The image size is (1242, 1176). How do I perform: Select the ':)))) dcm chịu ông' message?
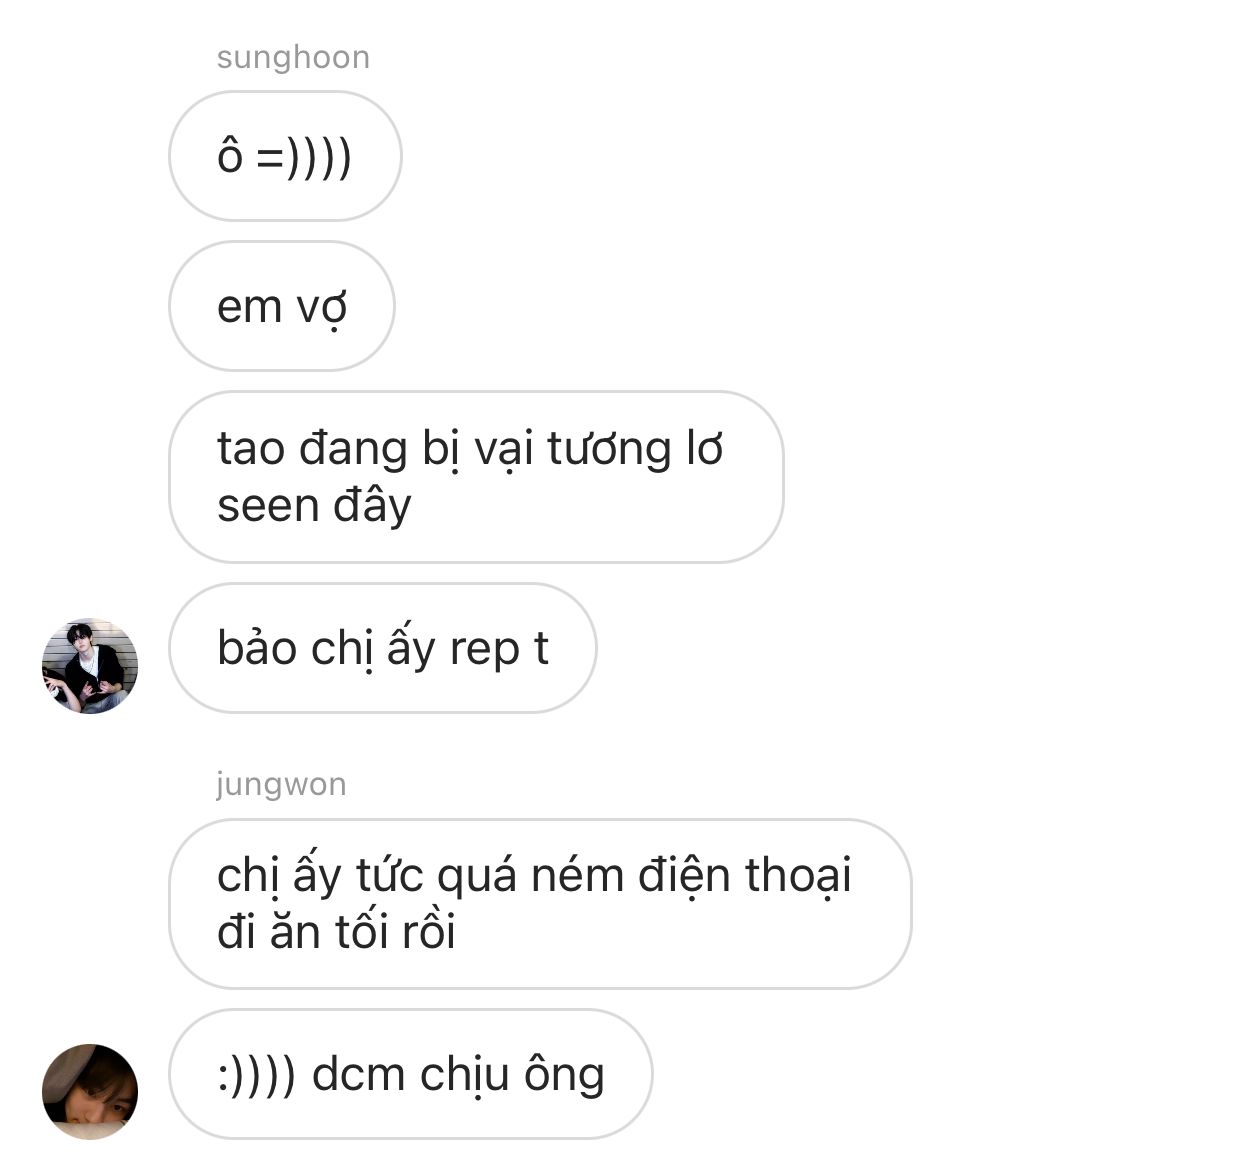coord(410,1074)
